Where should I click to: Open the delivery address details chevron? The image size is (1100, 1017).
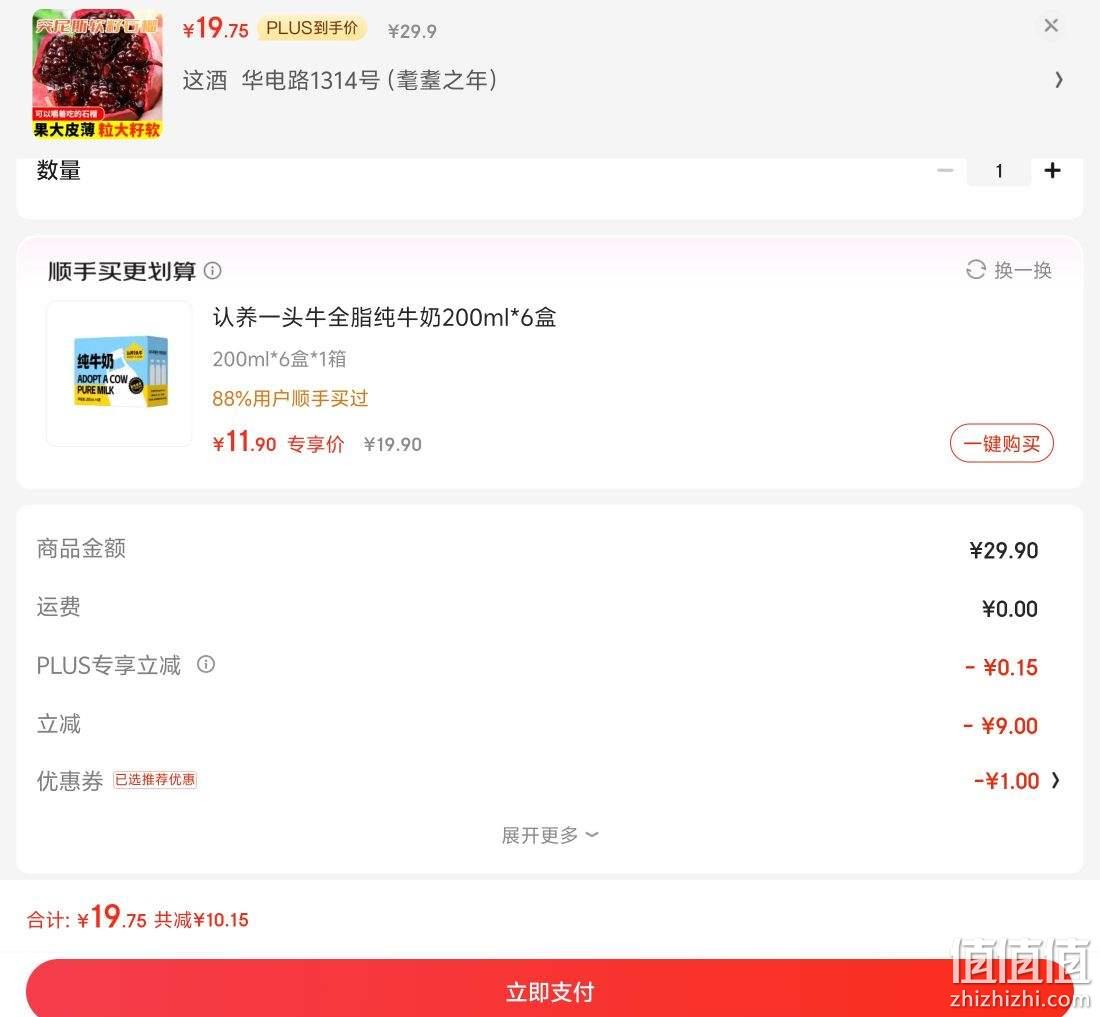(1059, 80)
